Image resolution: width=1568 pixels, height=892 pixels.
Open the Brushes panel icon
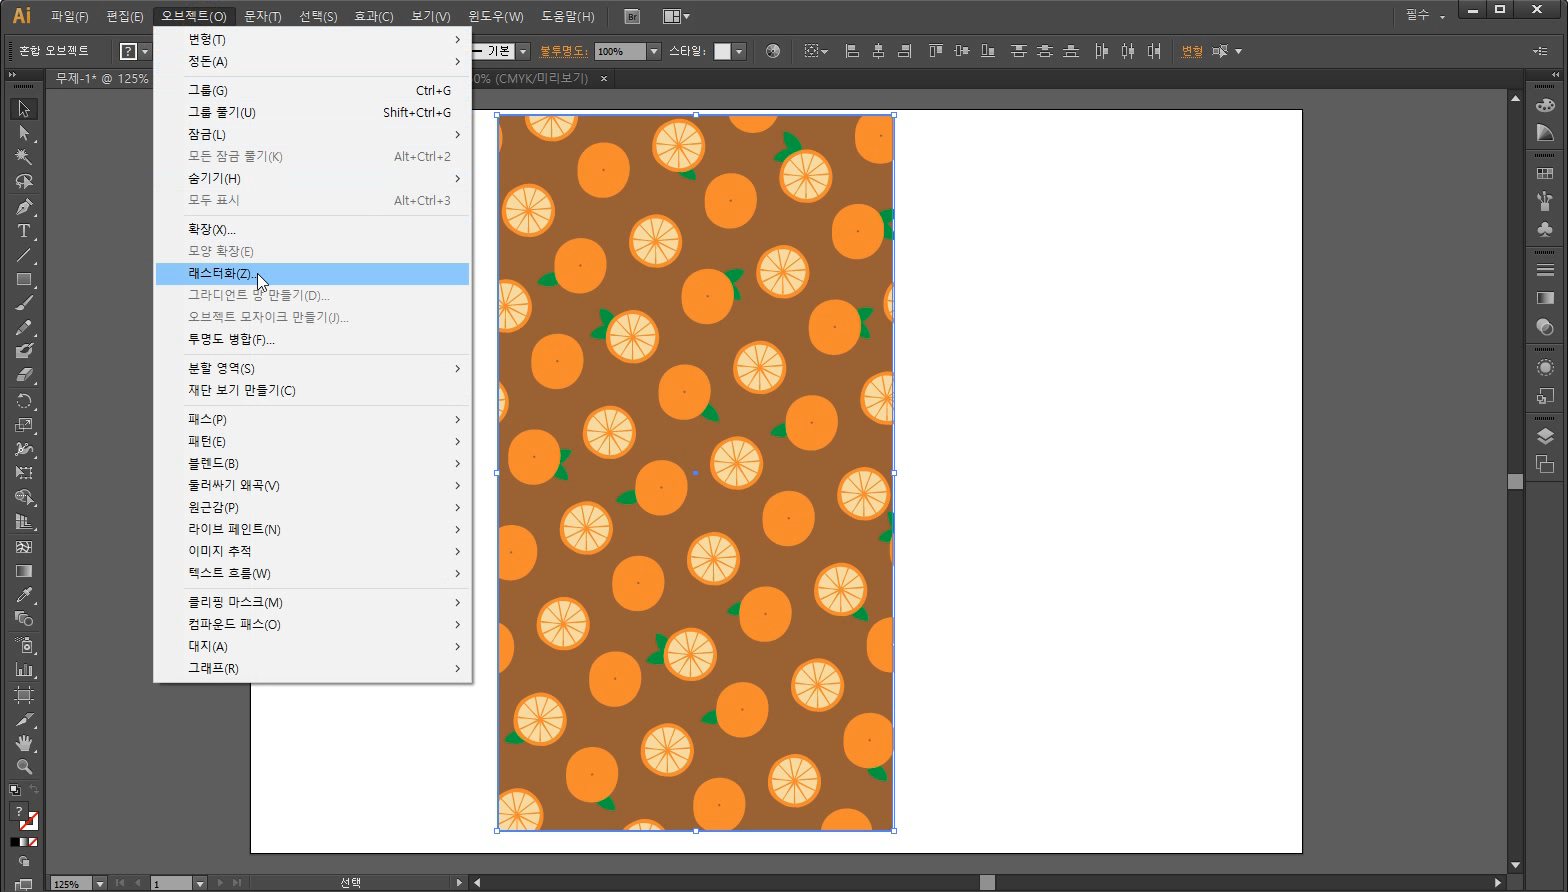(x=1545, y=201)
